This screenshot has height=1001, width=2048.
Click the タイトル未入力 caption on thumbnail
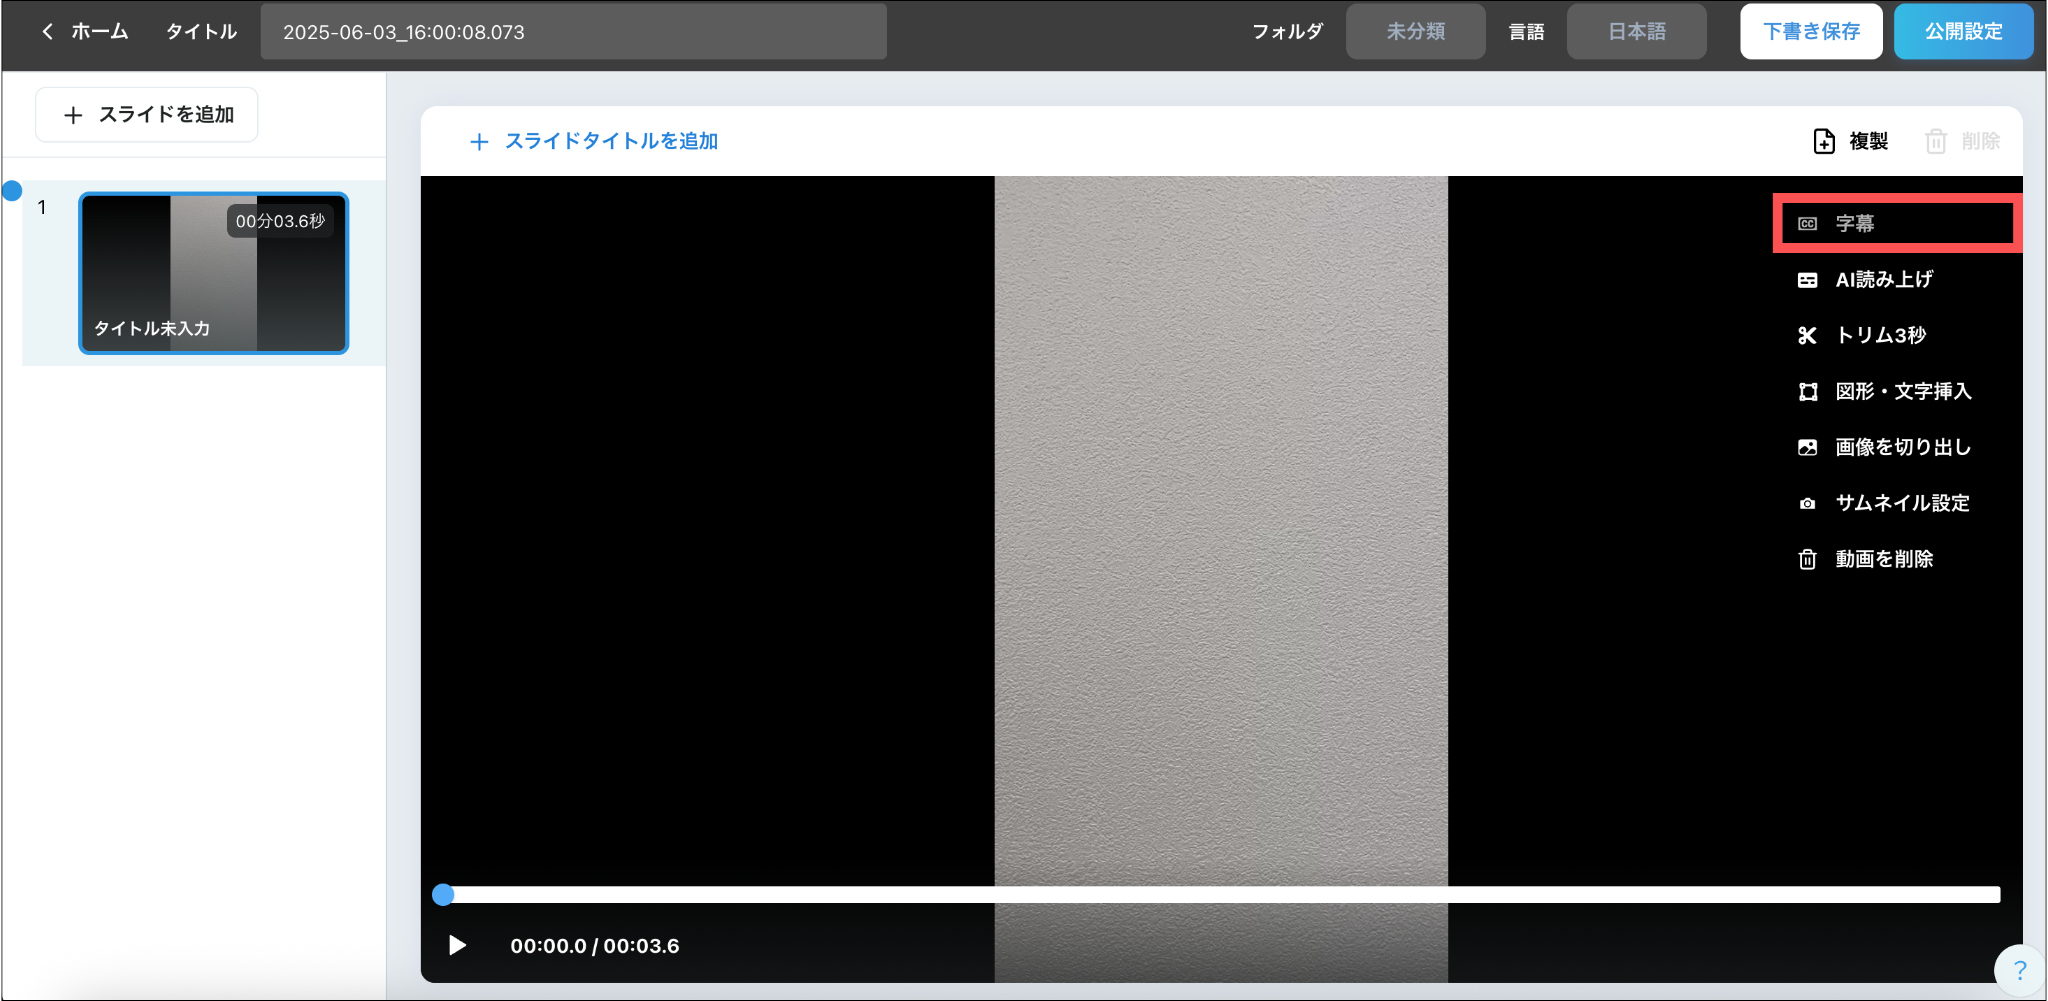(152, 328)
